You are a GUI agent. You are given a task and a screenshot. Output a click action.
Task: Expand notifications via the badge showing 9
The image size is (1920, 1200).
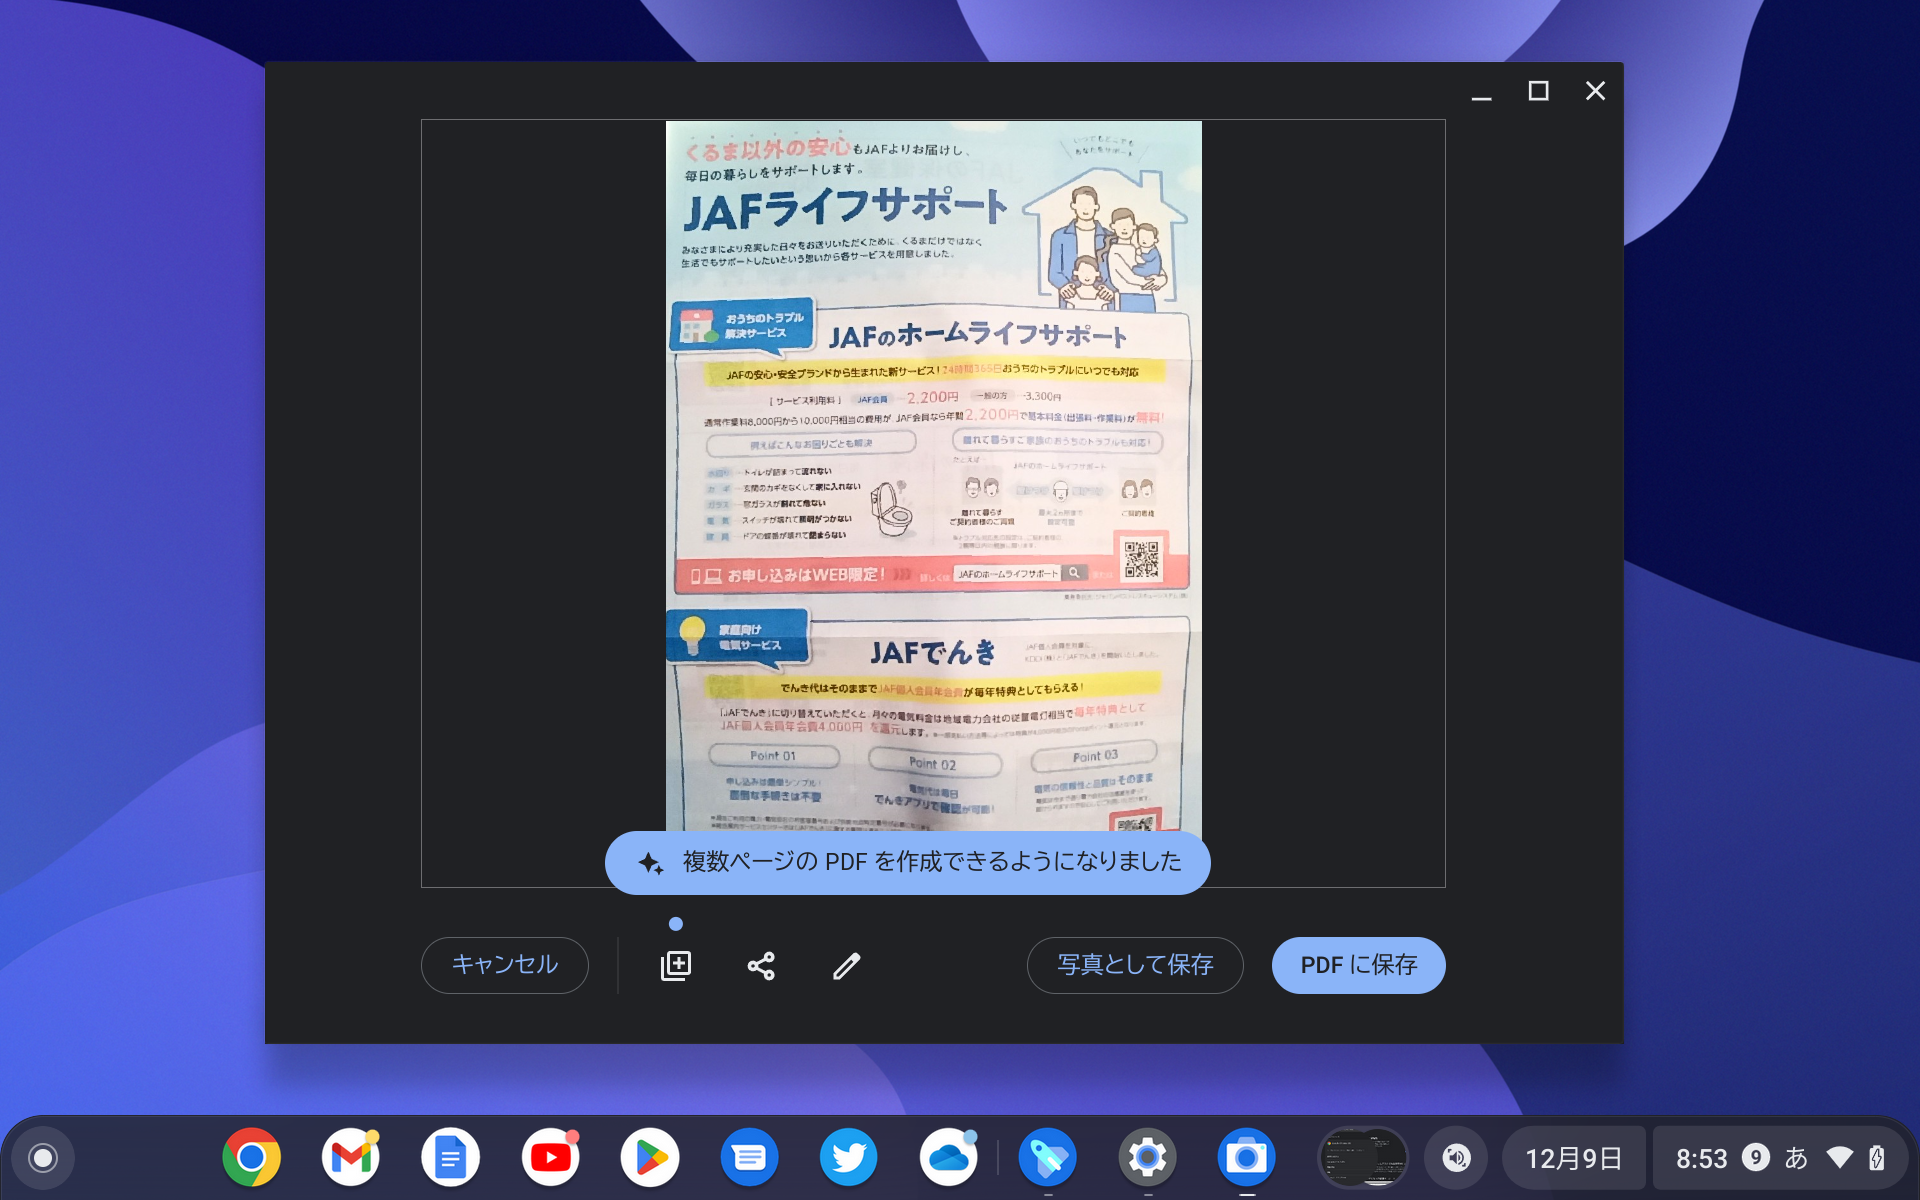pos(1757,1157)
